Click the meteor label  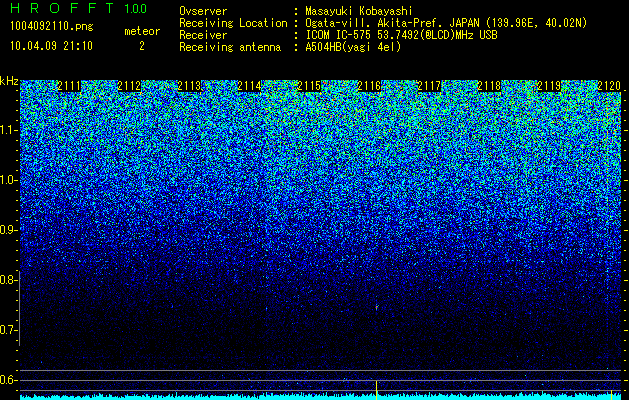tap(142, 31)
